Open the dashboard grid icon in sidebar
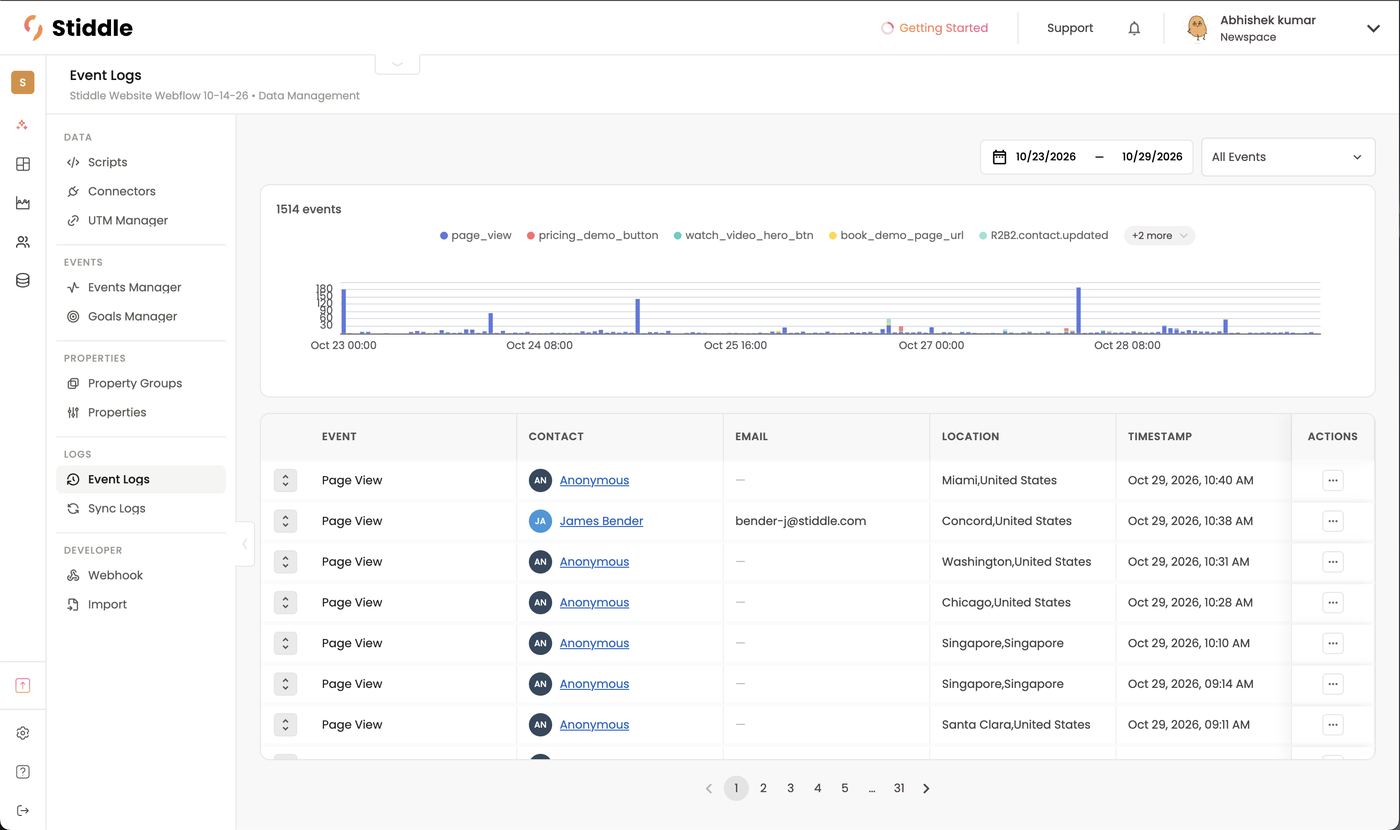The image size is (1400, 830). point(23,164)
